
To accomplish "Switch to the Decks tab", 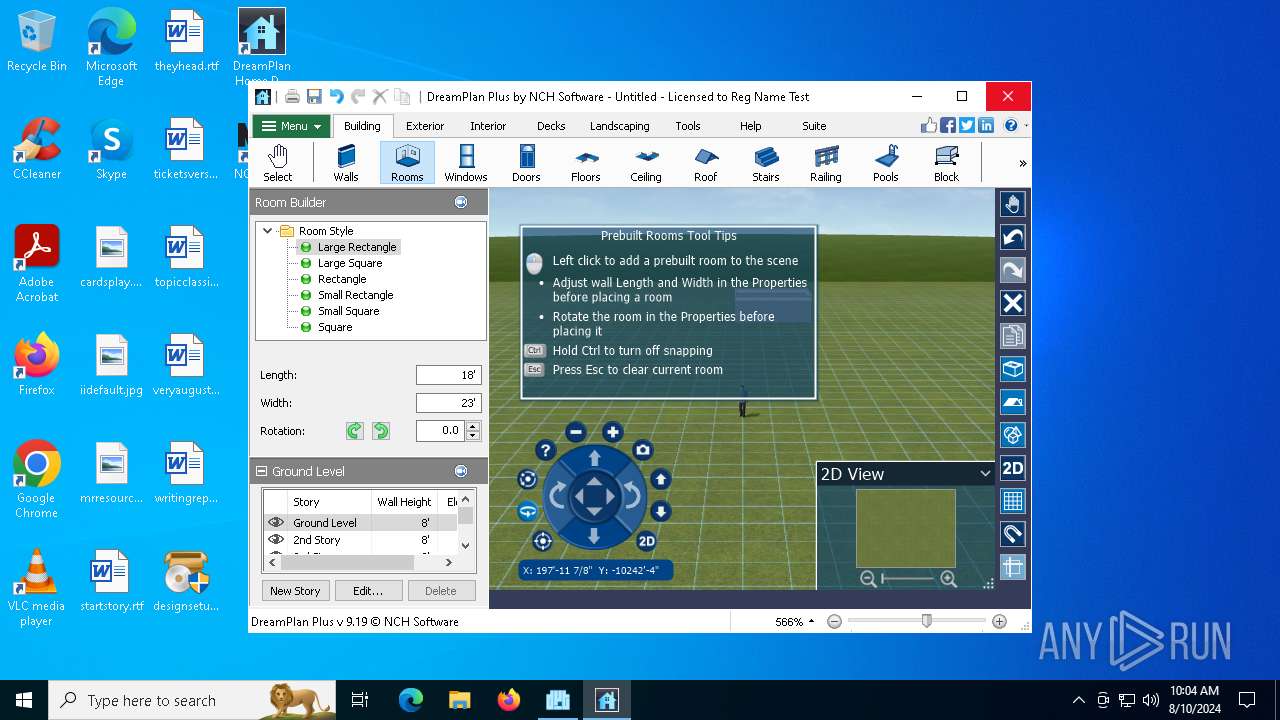I will 551,126.
